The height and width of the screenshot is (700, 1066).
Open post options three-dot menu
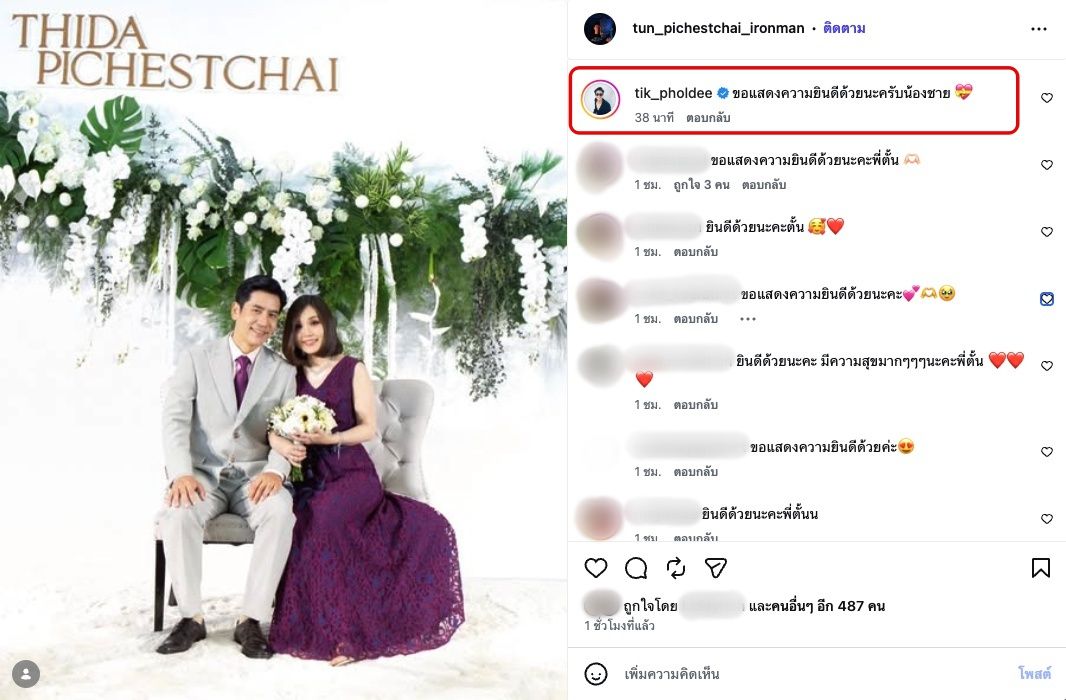pos(1039,29)
